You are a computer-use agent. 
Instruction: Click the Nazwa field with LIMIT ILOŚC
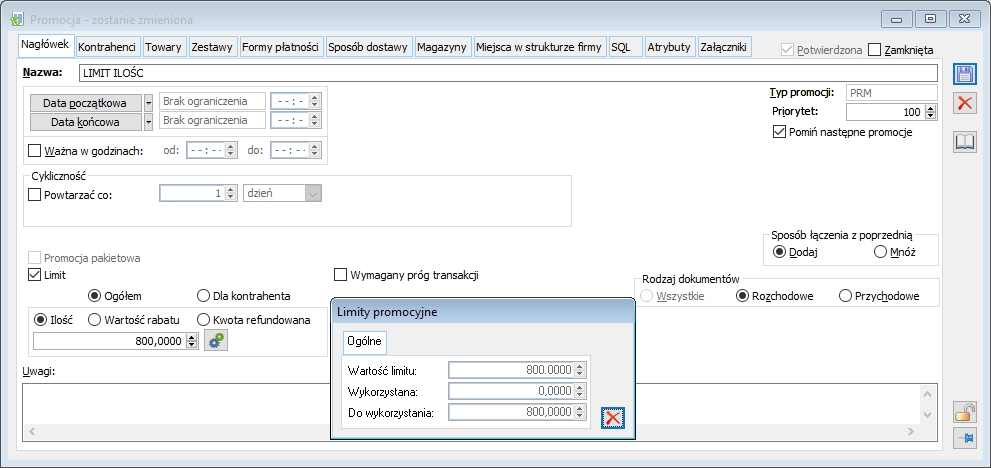point(508,73)
